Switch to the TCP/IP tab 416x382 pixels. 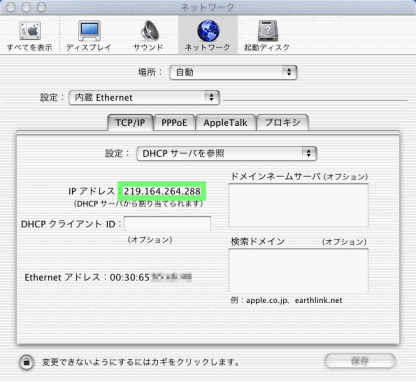[x=130, y=123]
